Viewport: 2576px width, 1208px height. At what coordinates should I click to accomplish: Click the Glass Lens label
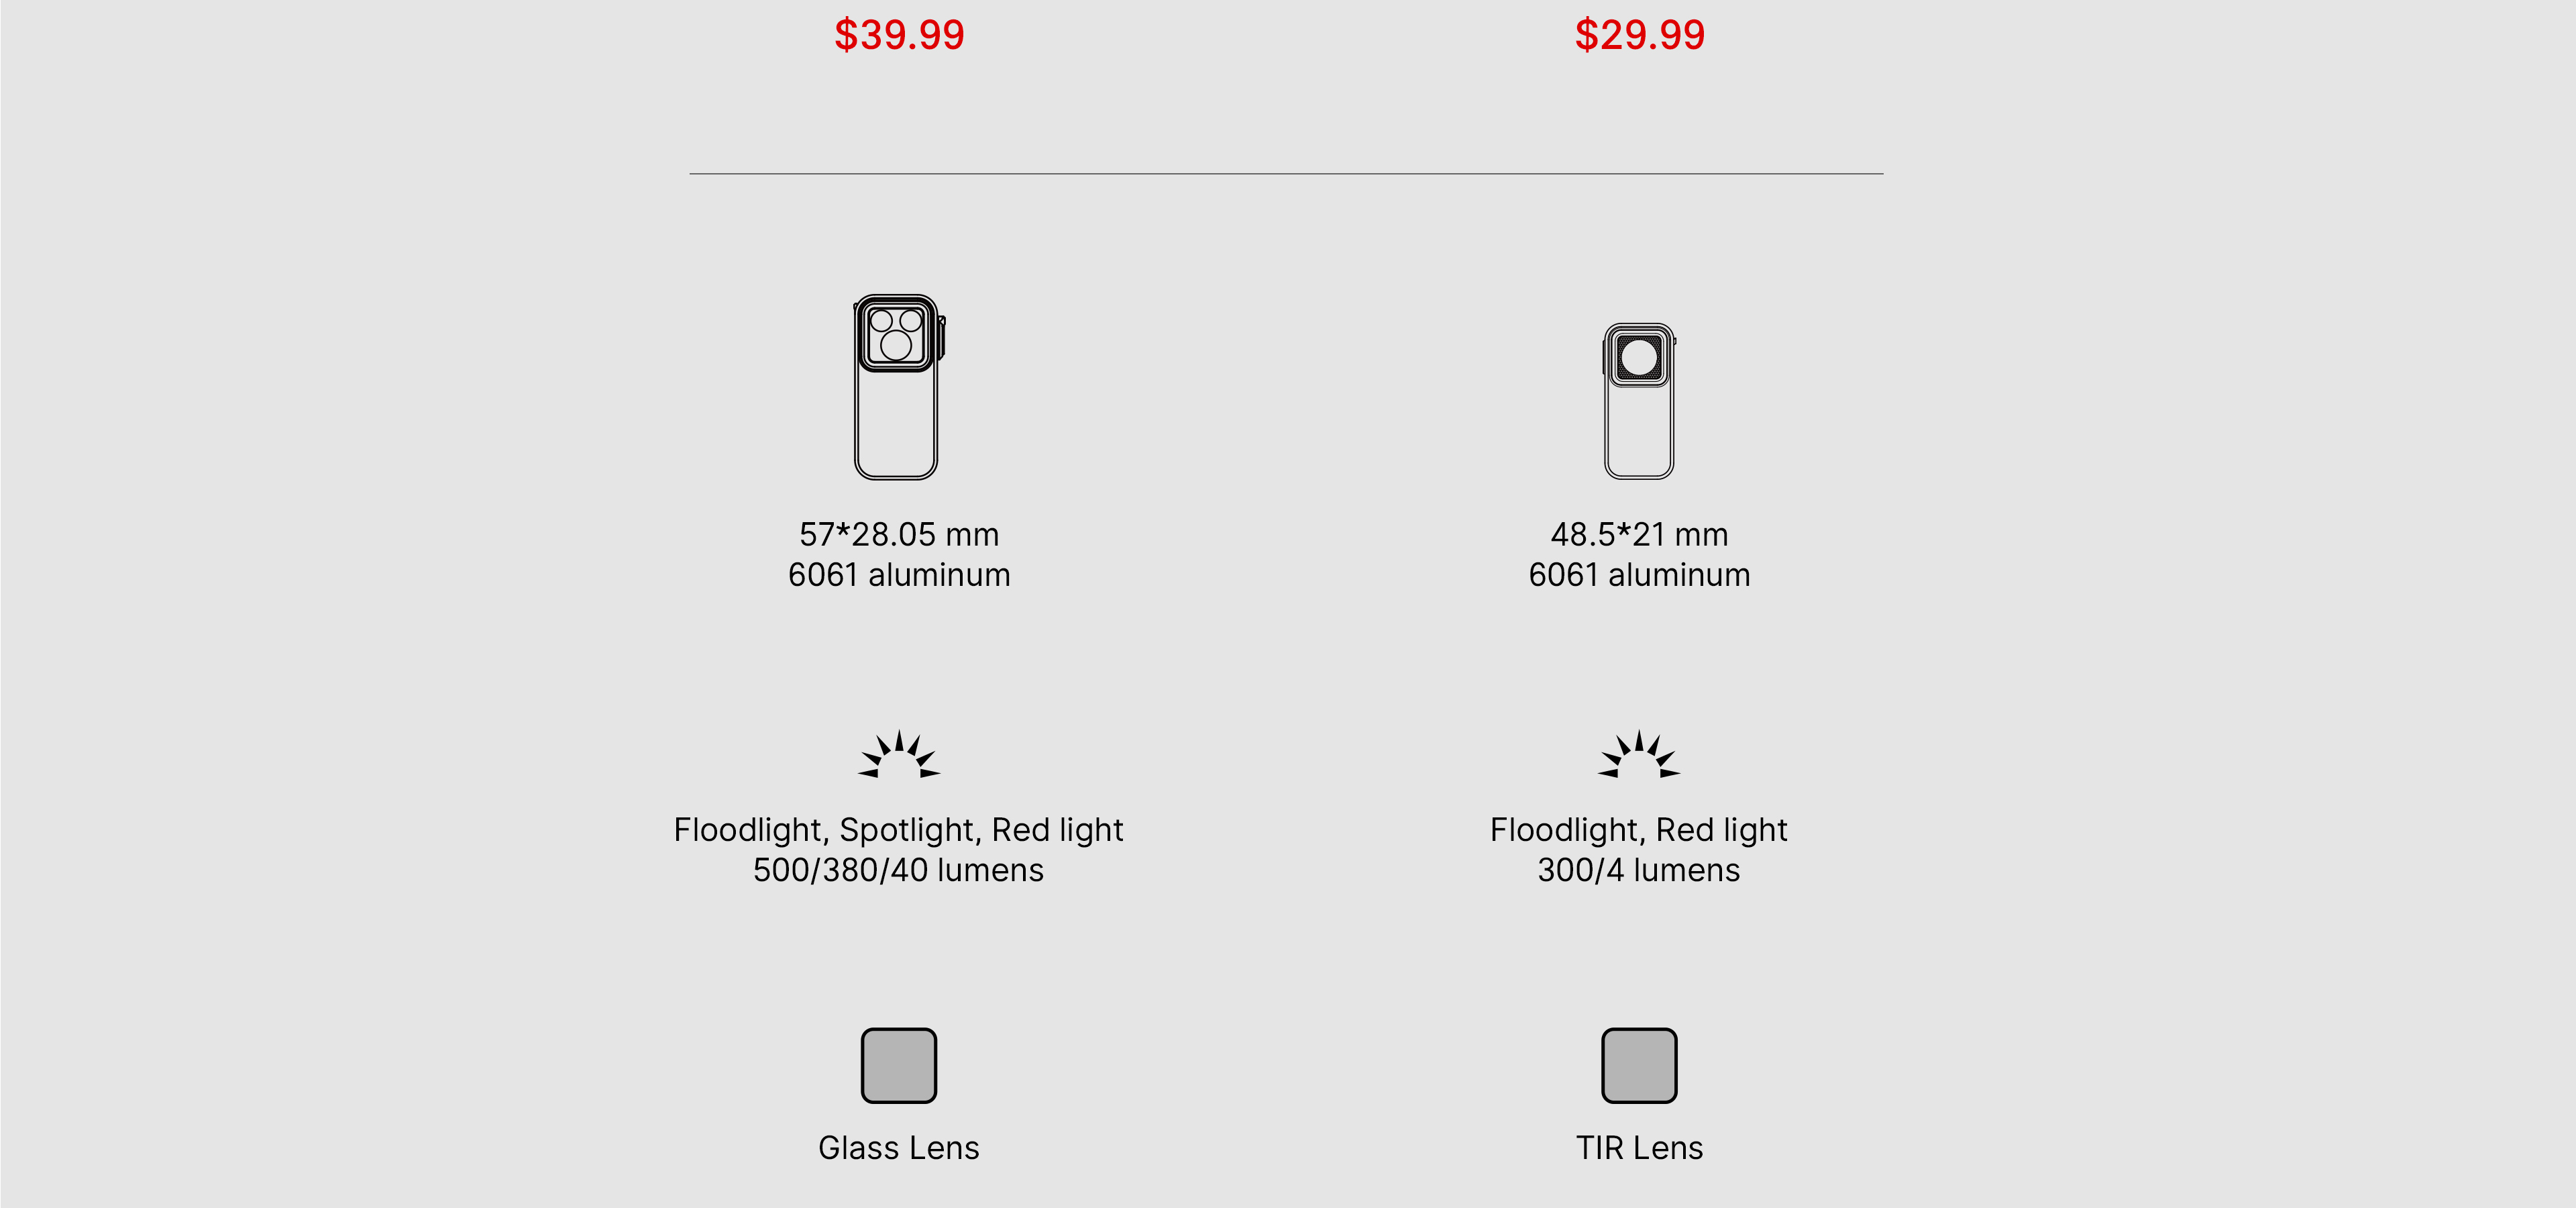pyautogui.click(x=899, y=1148)
